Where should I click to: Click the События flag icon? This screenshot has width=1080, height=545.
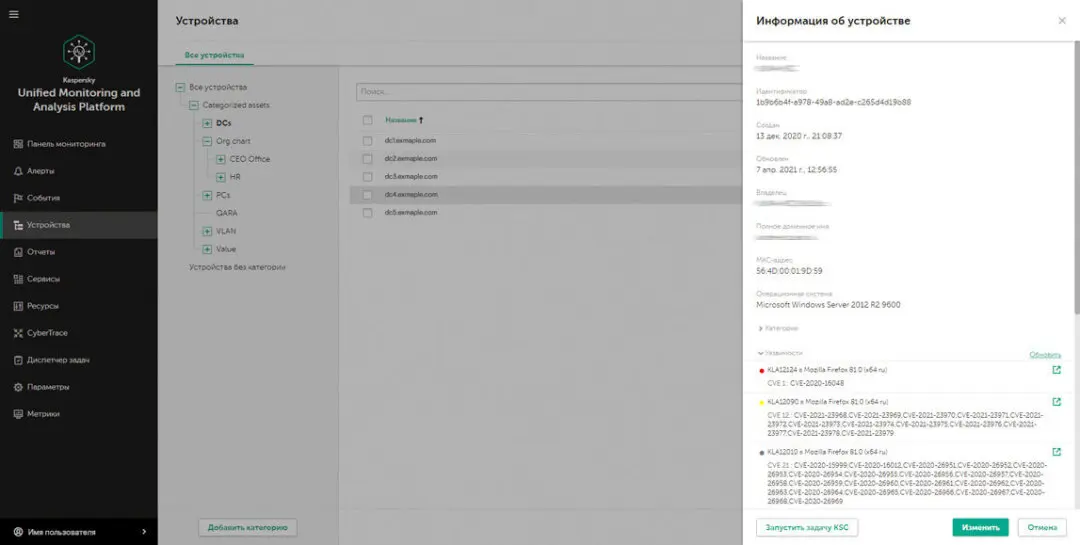pos(19,198)
